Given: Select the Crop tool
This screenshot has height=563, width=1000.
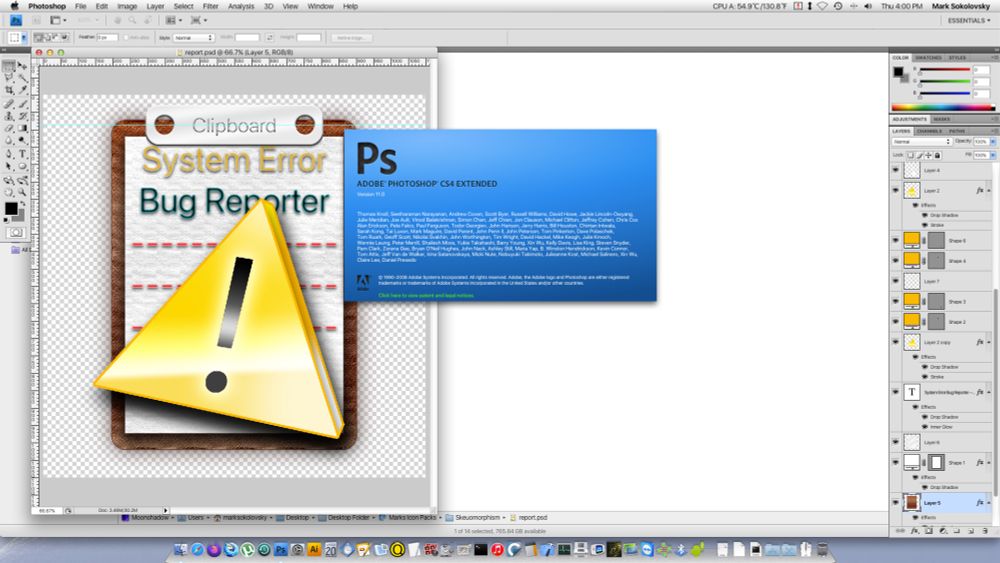Looking at the screenshot, I should pyautogui.click(x=9, y=91).
